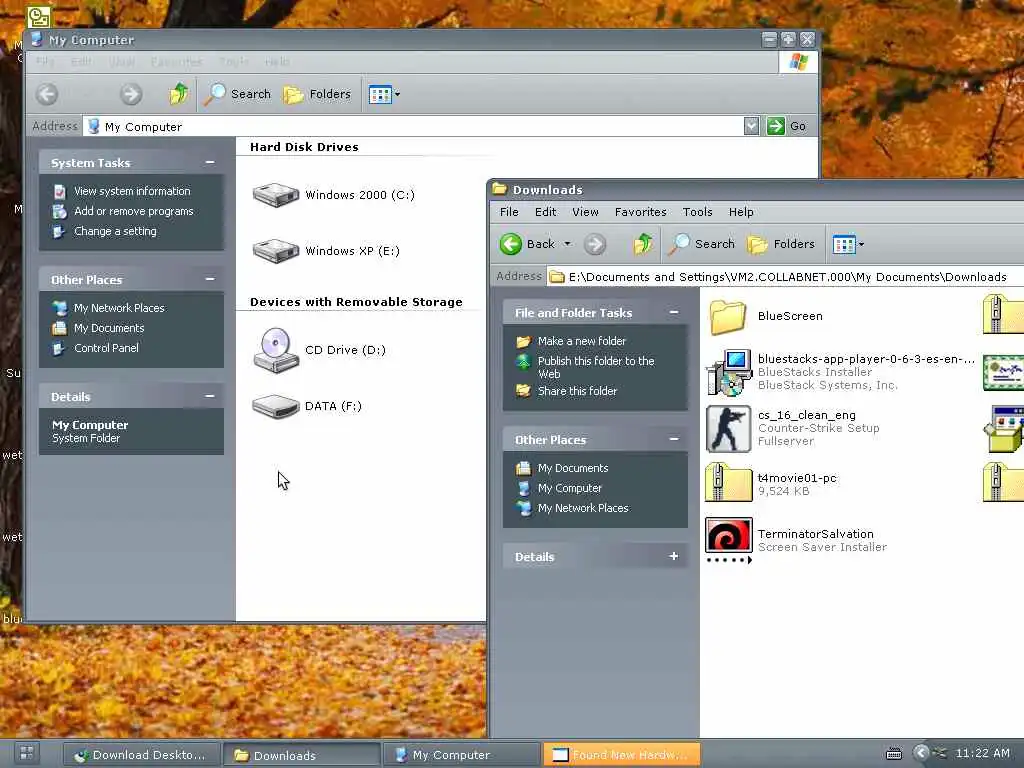Screen dimensions: 1024x768
Task: Collapse Other Places panel in Downloads
Action: point(673,439)
